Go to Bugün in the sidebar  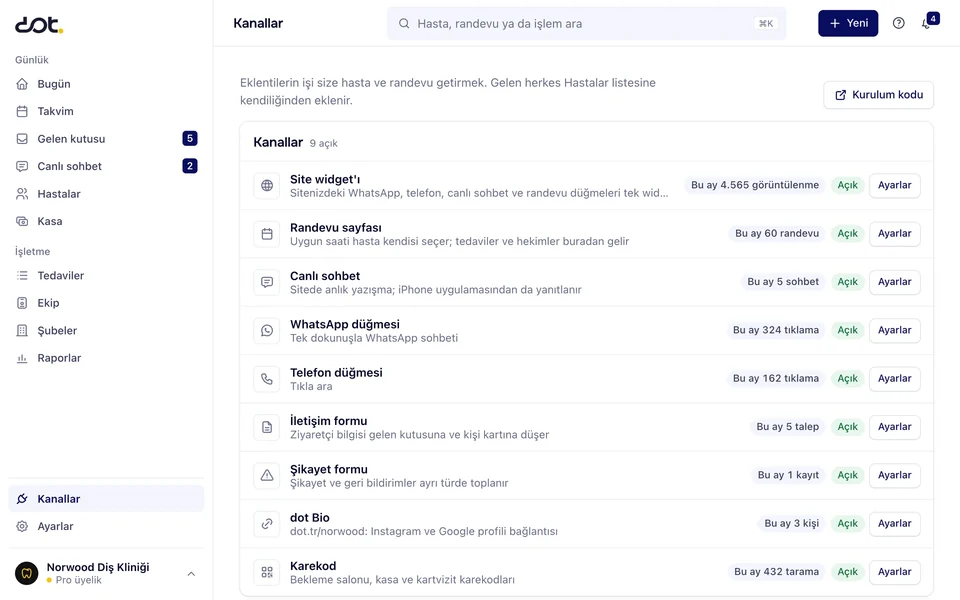[x=106, y=84]
